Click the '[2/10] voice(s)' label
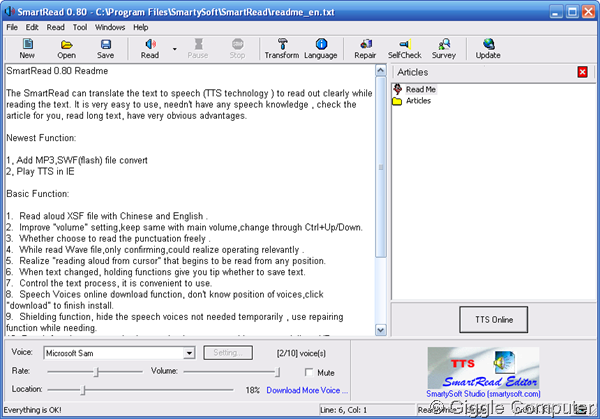The width and height of the screenshot is (600, 419). [301, 353]
